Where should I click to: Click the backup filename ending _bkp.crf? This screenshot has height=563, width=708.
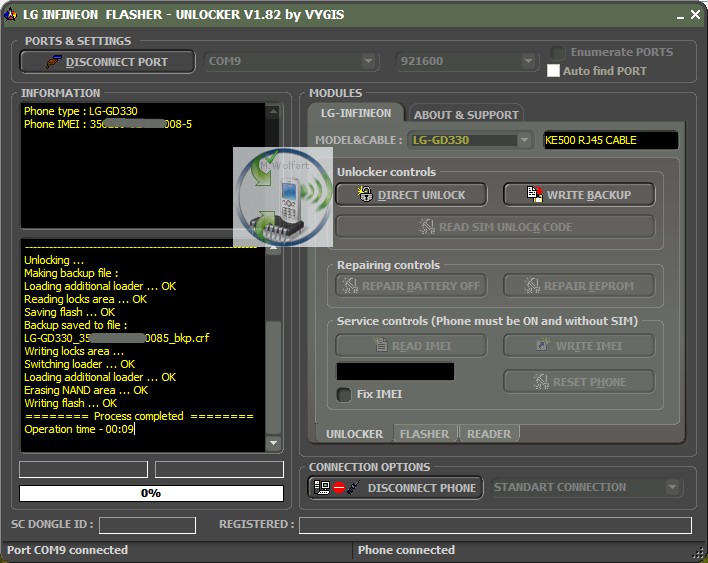click(116, 338)
